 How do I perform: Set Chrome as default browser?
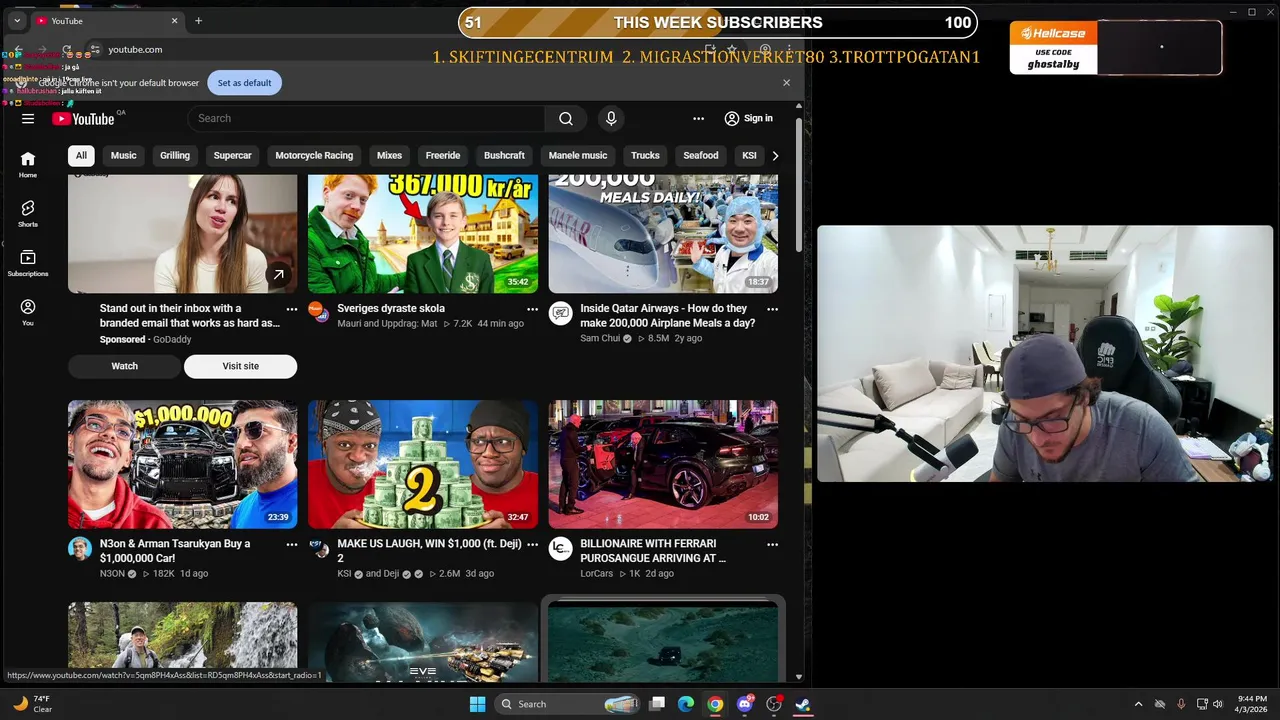click(x=244, y=83)
